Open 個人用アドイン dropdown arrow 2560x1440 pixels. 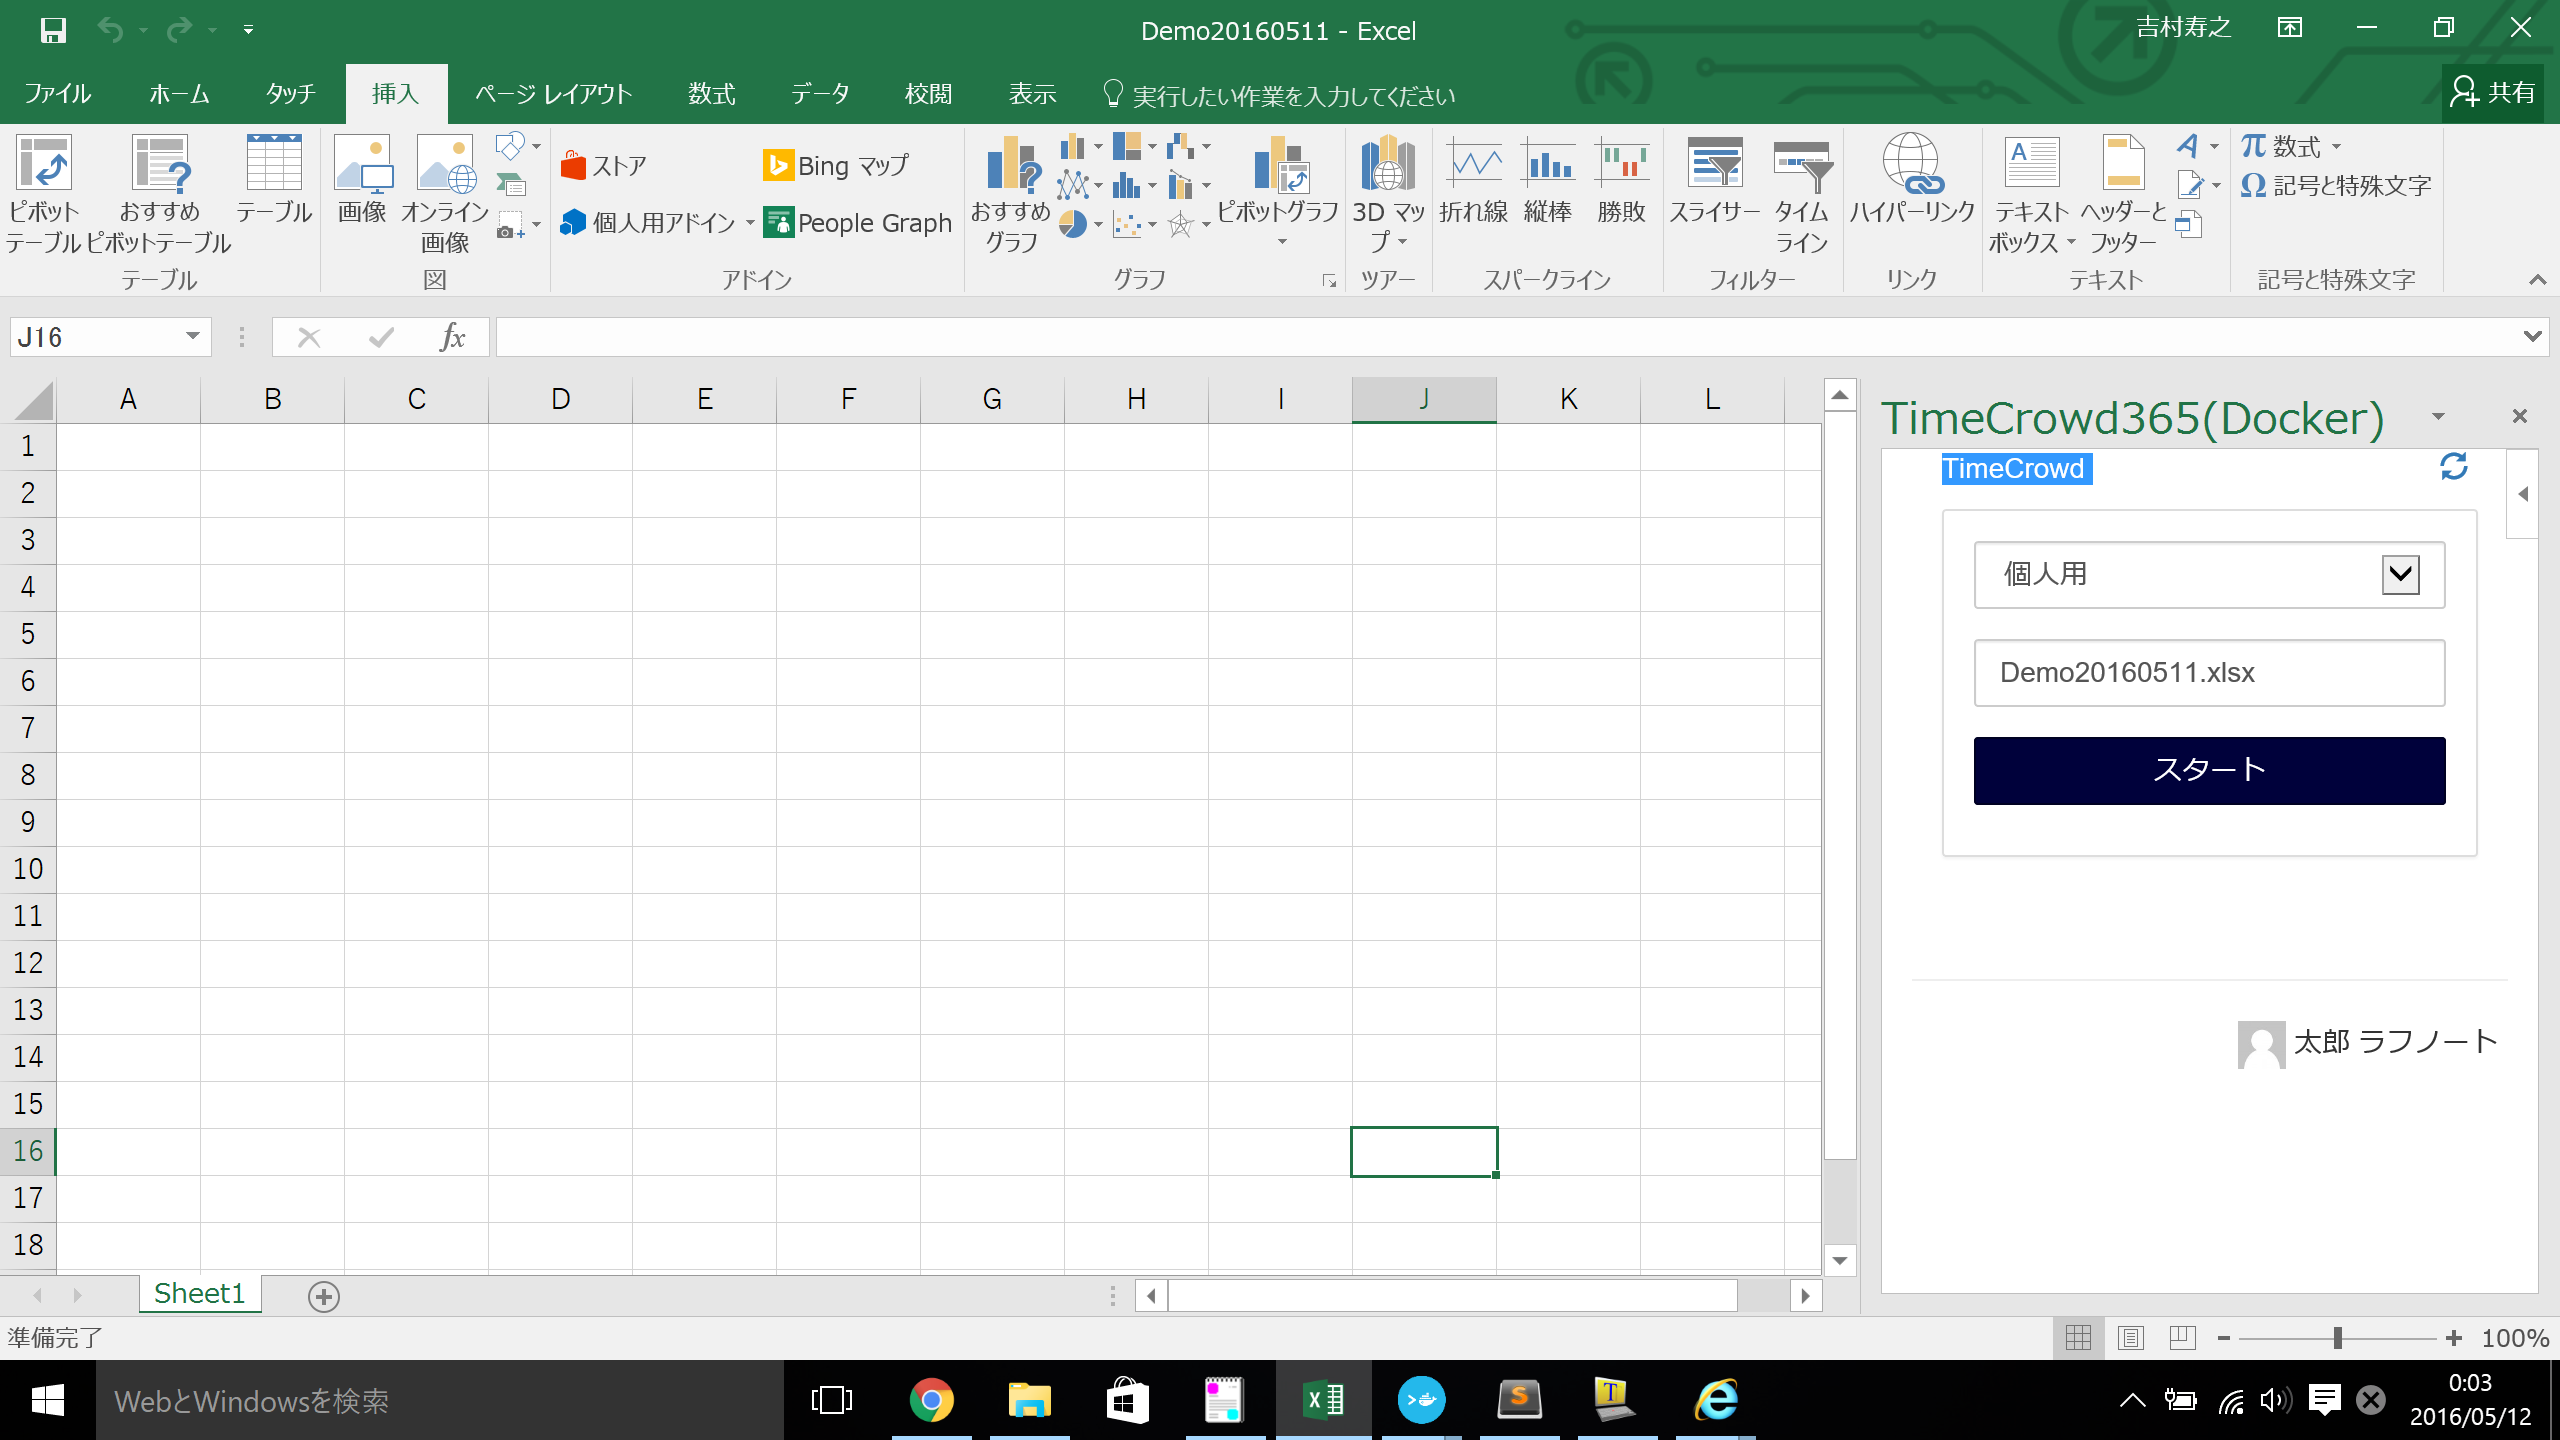coord(750,222)
